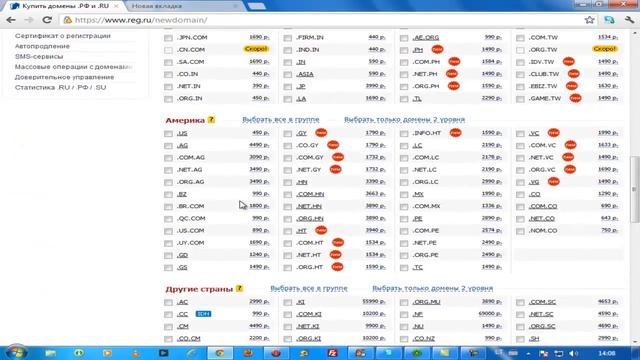Open Автопродление in the sidebar

pos(42,46)
